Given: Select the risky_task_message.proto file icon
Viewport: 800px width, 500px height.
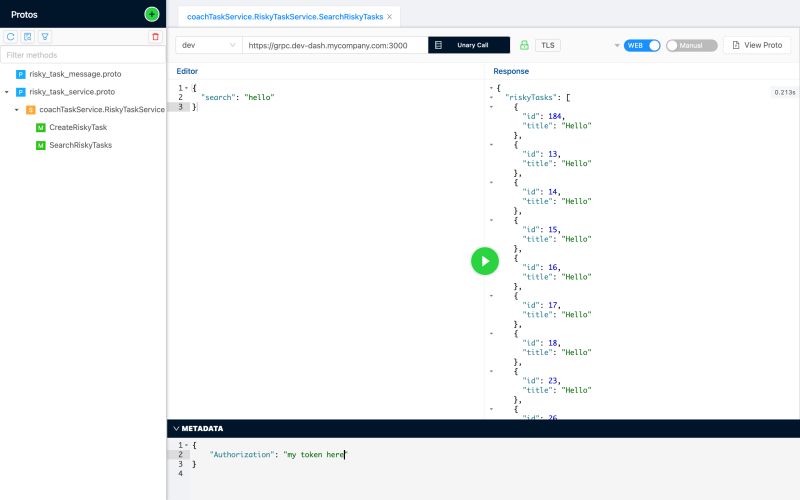Looking at the screenshot, I should click(20, 74).
